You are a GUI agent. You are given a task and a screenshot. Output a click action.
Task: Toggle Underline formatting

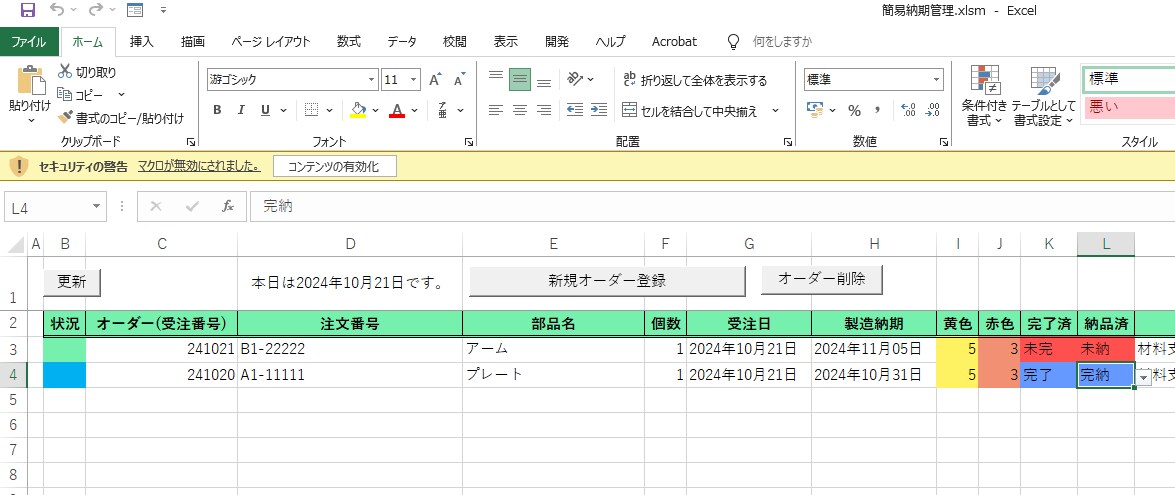click(x=265, y=110)
